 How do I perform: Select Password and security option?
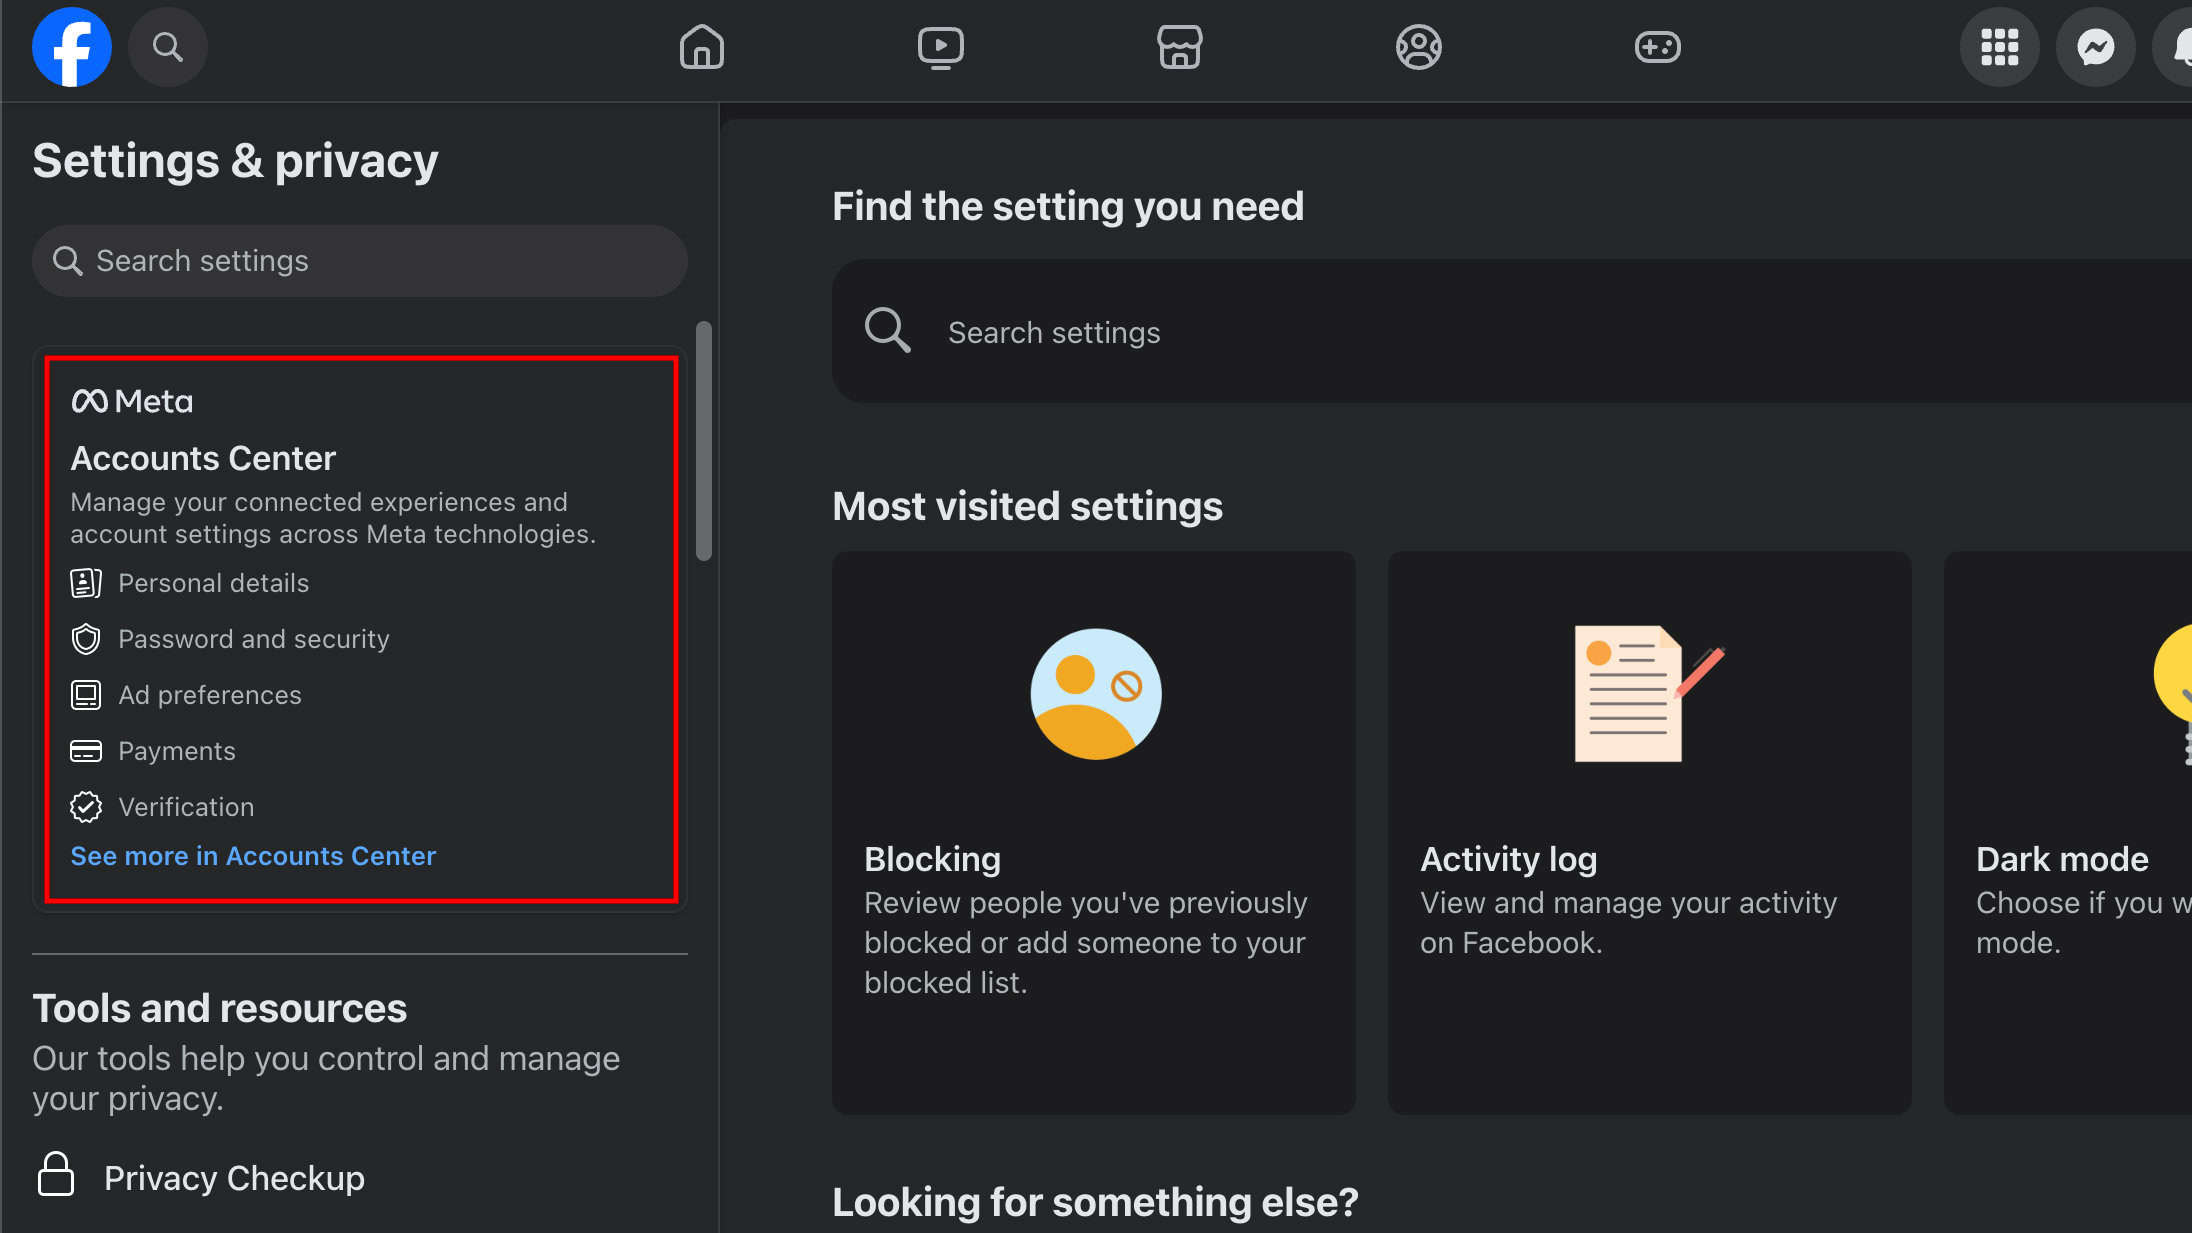click(x=253, y=639)
